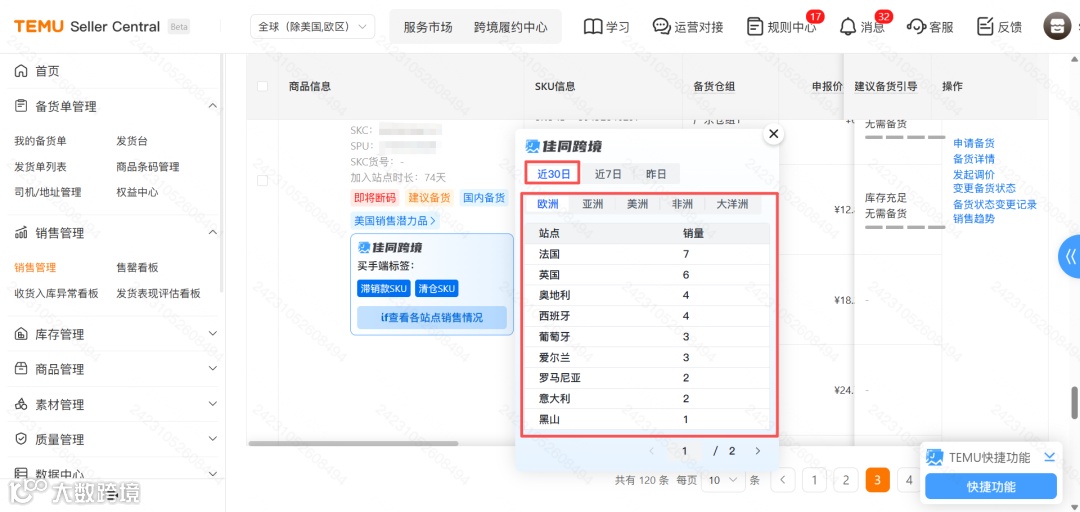Viewport: 1080px width, 512px height.
Task: Expand the 库存管理 menu section
Action: [213, 334]
